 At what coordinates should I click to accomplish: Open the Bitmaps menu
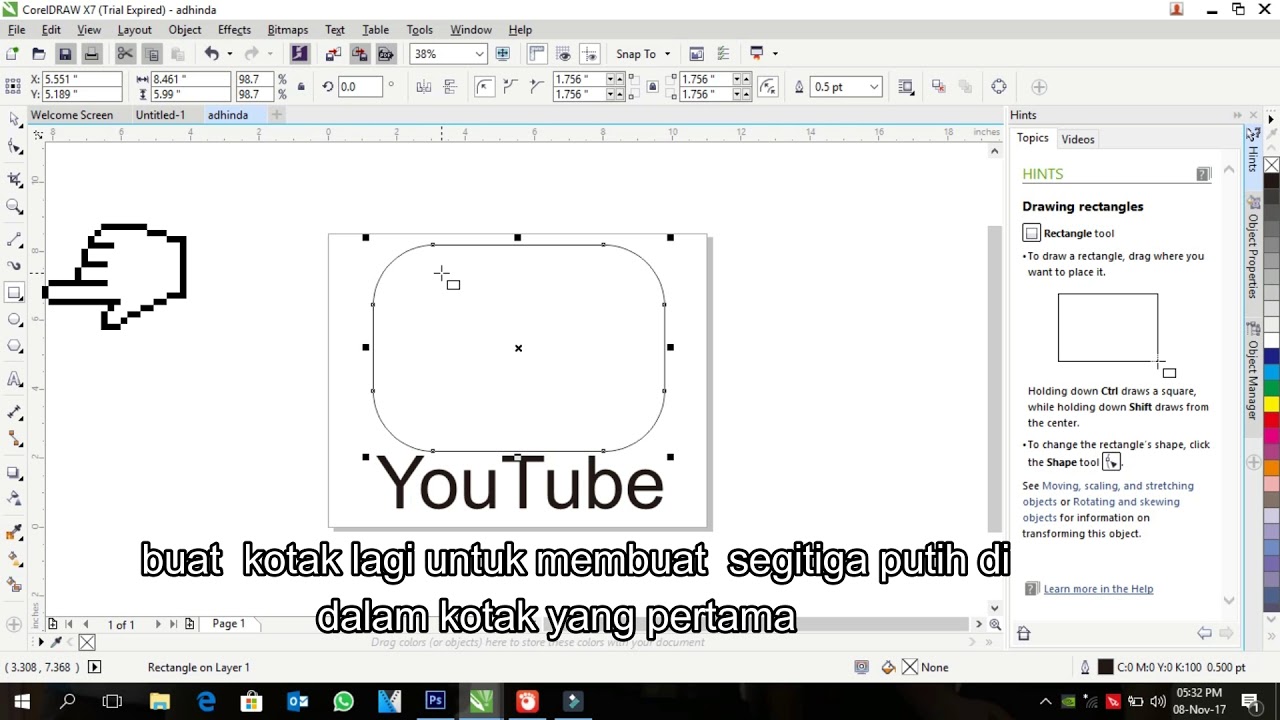[287, 30]
